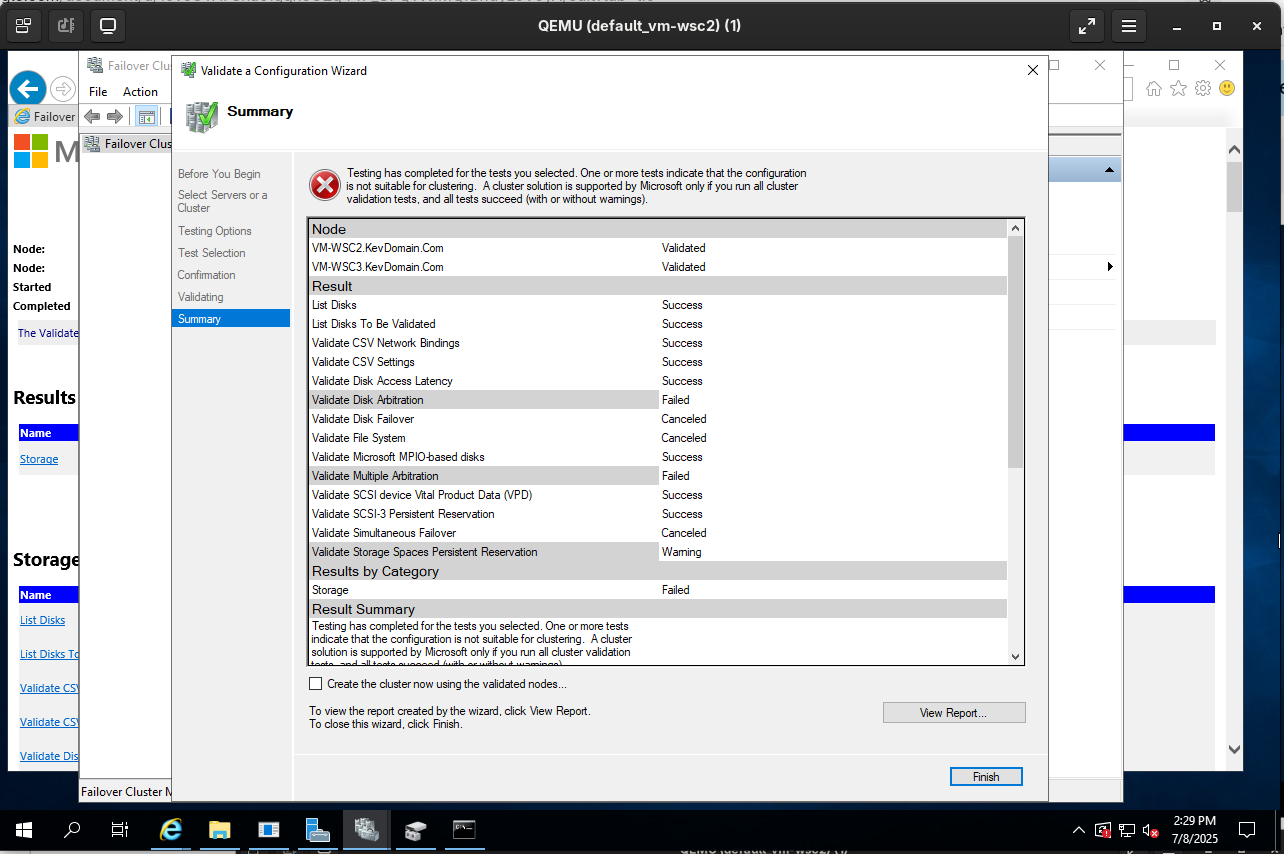This screenshot has width=1284, height=854.
Task: Open Internet Explorer tools gear icon
Action: pyautogui.click(x=1203, y=88)
